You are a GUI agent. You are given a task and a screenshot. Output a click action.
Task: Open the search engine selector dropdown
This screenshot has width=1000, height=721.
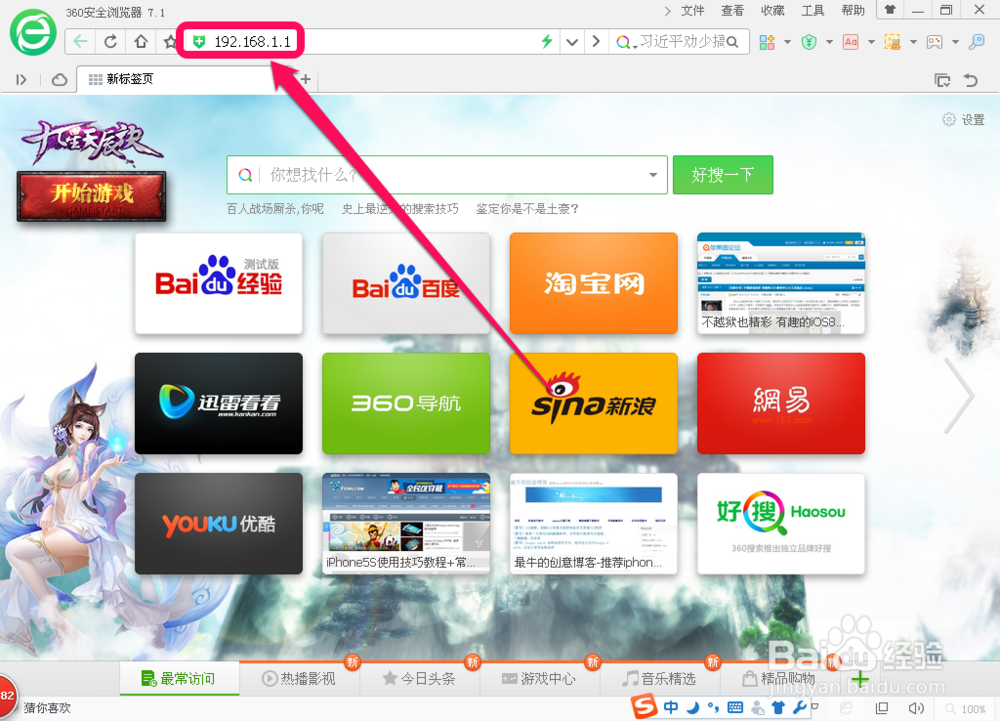click(626, 42)
